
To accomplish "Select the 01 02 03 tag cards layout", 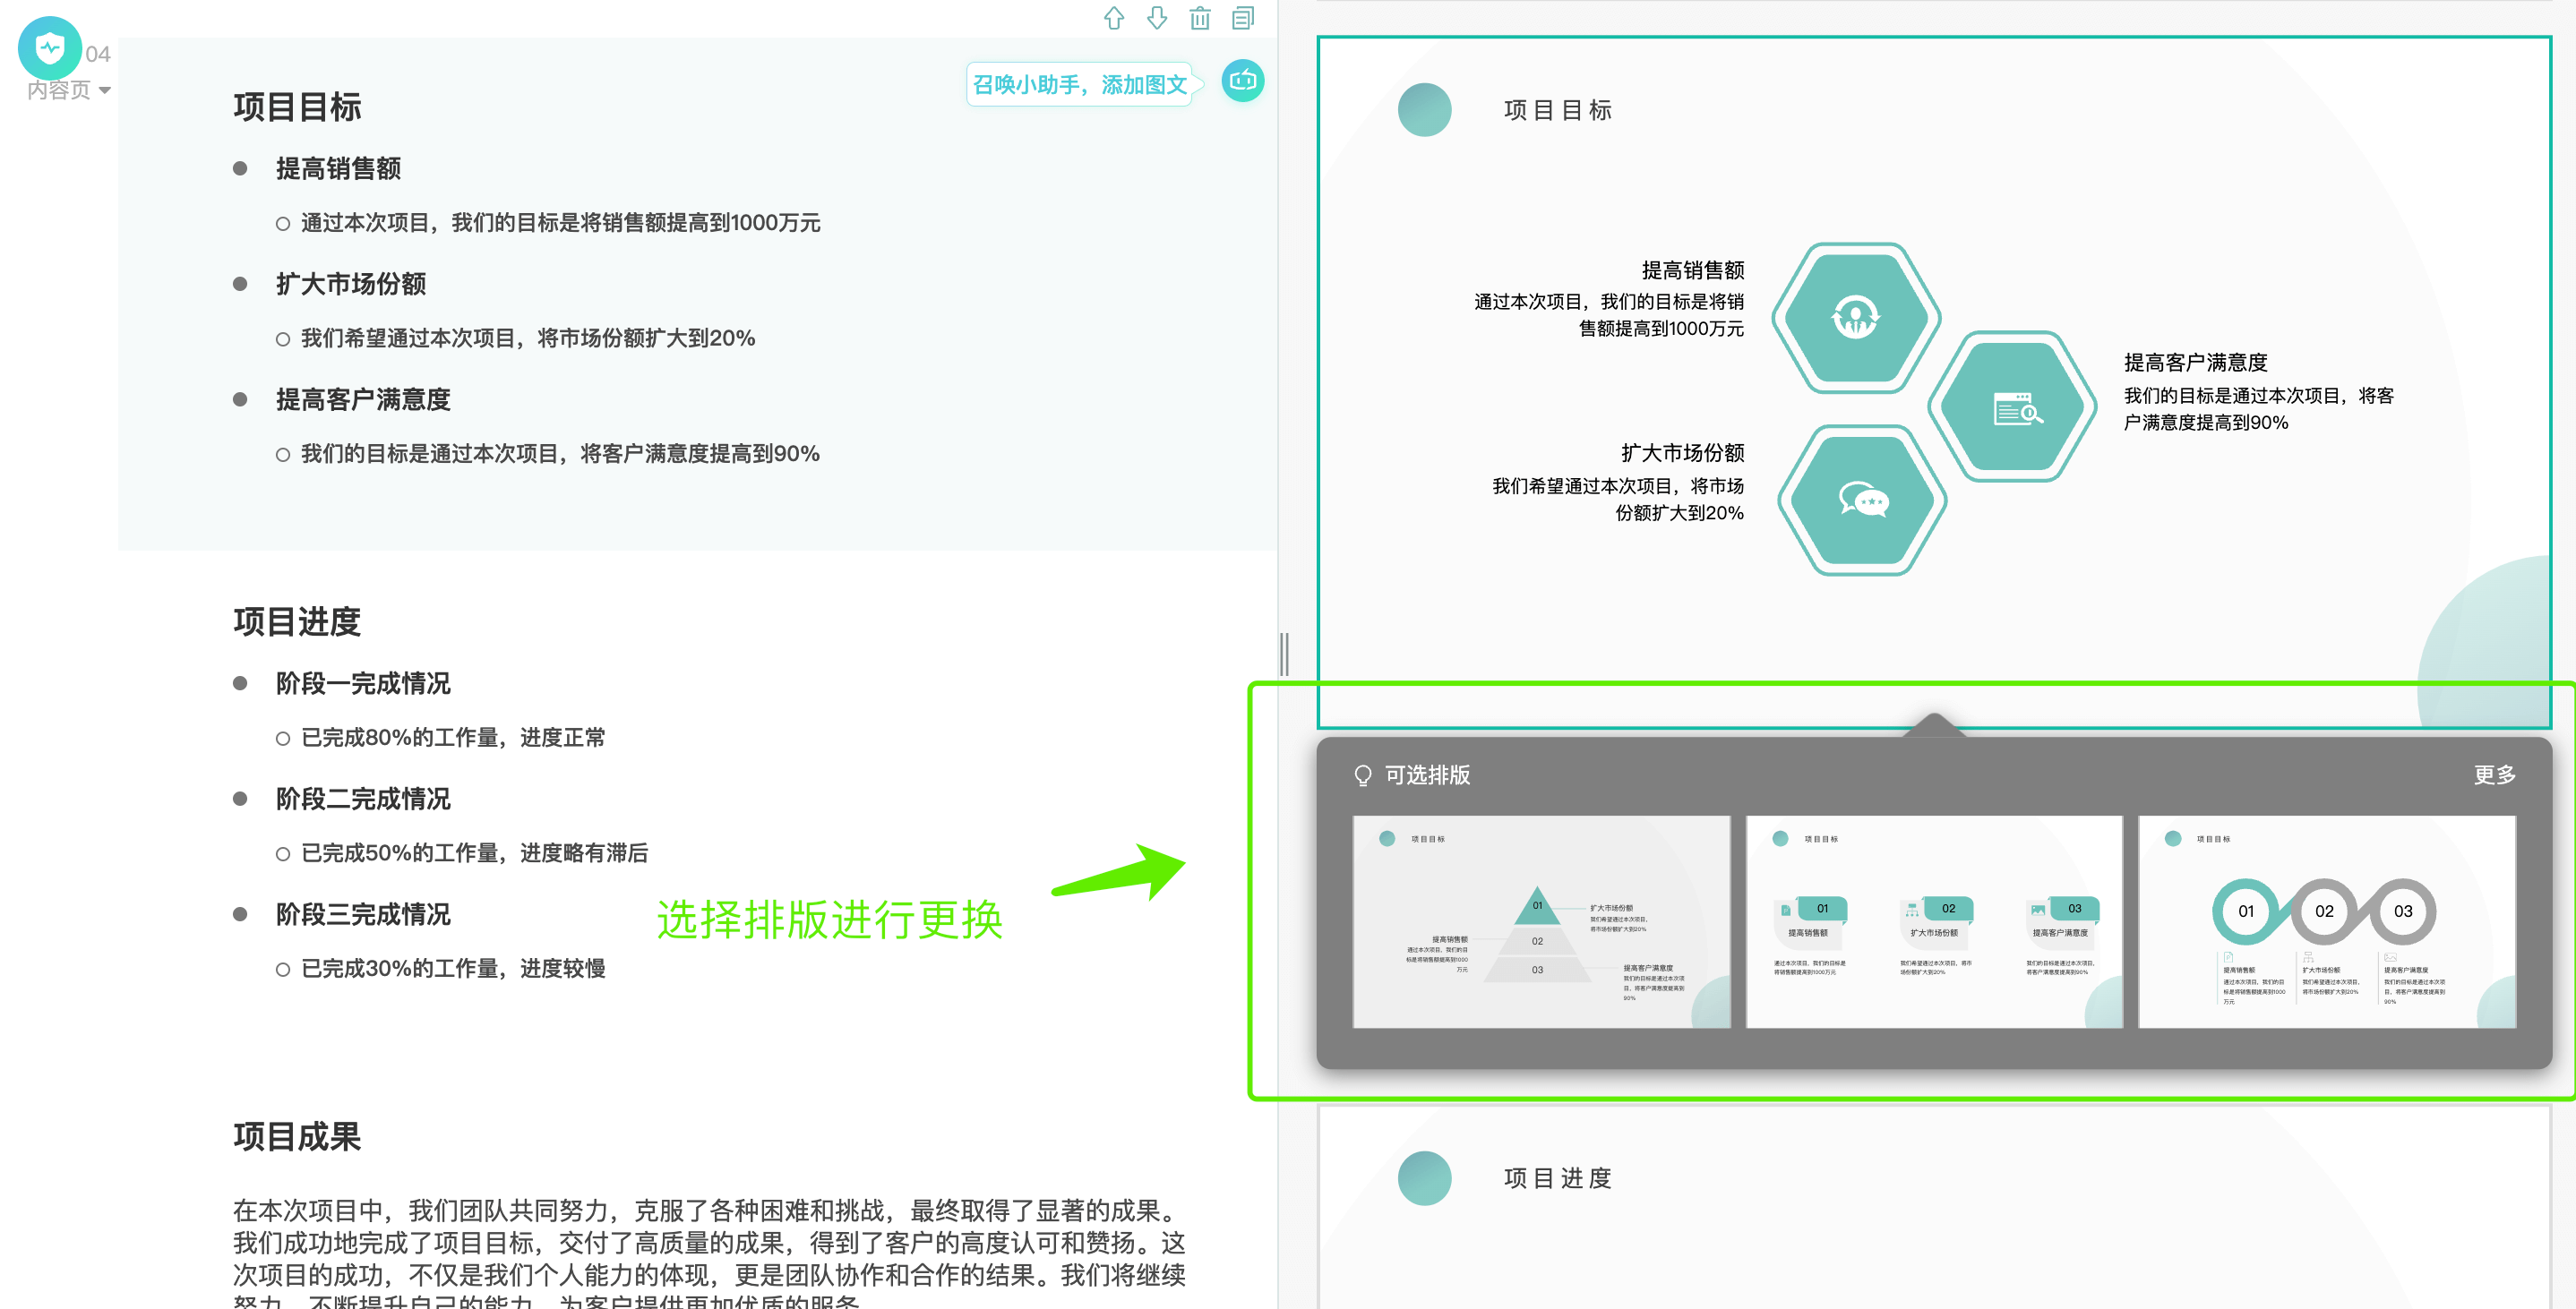I will pyautogui.click(x=1934, y=921).
